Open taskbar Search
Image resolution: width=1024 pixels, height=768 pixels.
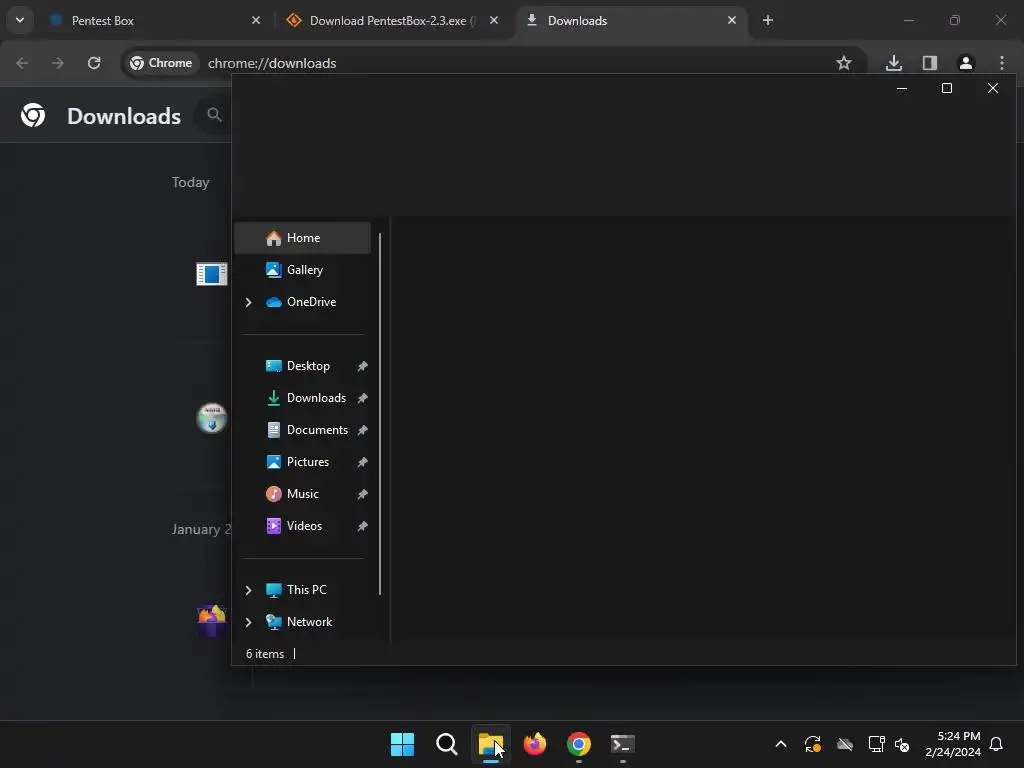447,744
